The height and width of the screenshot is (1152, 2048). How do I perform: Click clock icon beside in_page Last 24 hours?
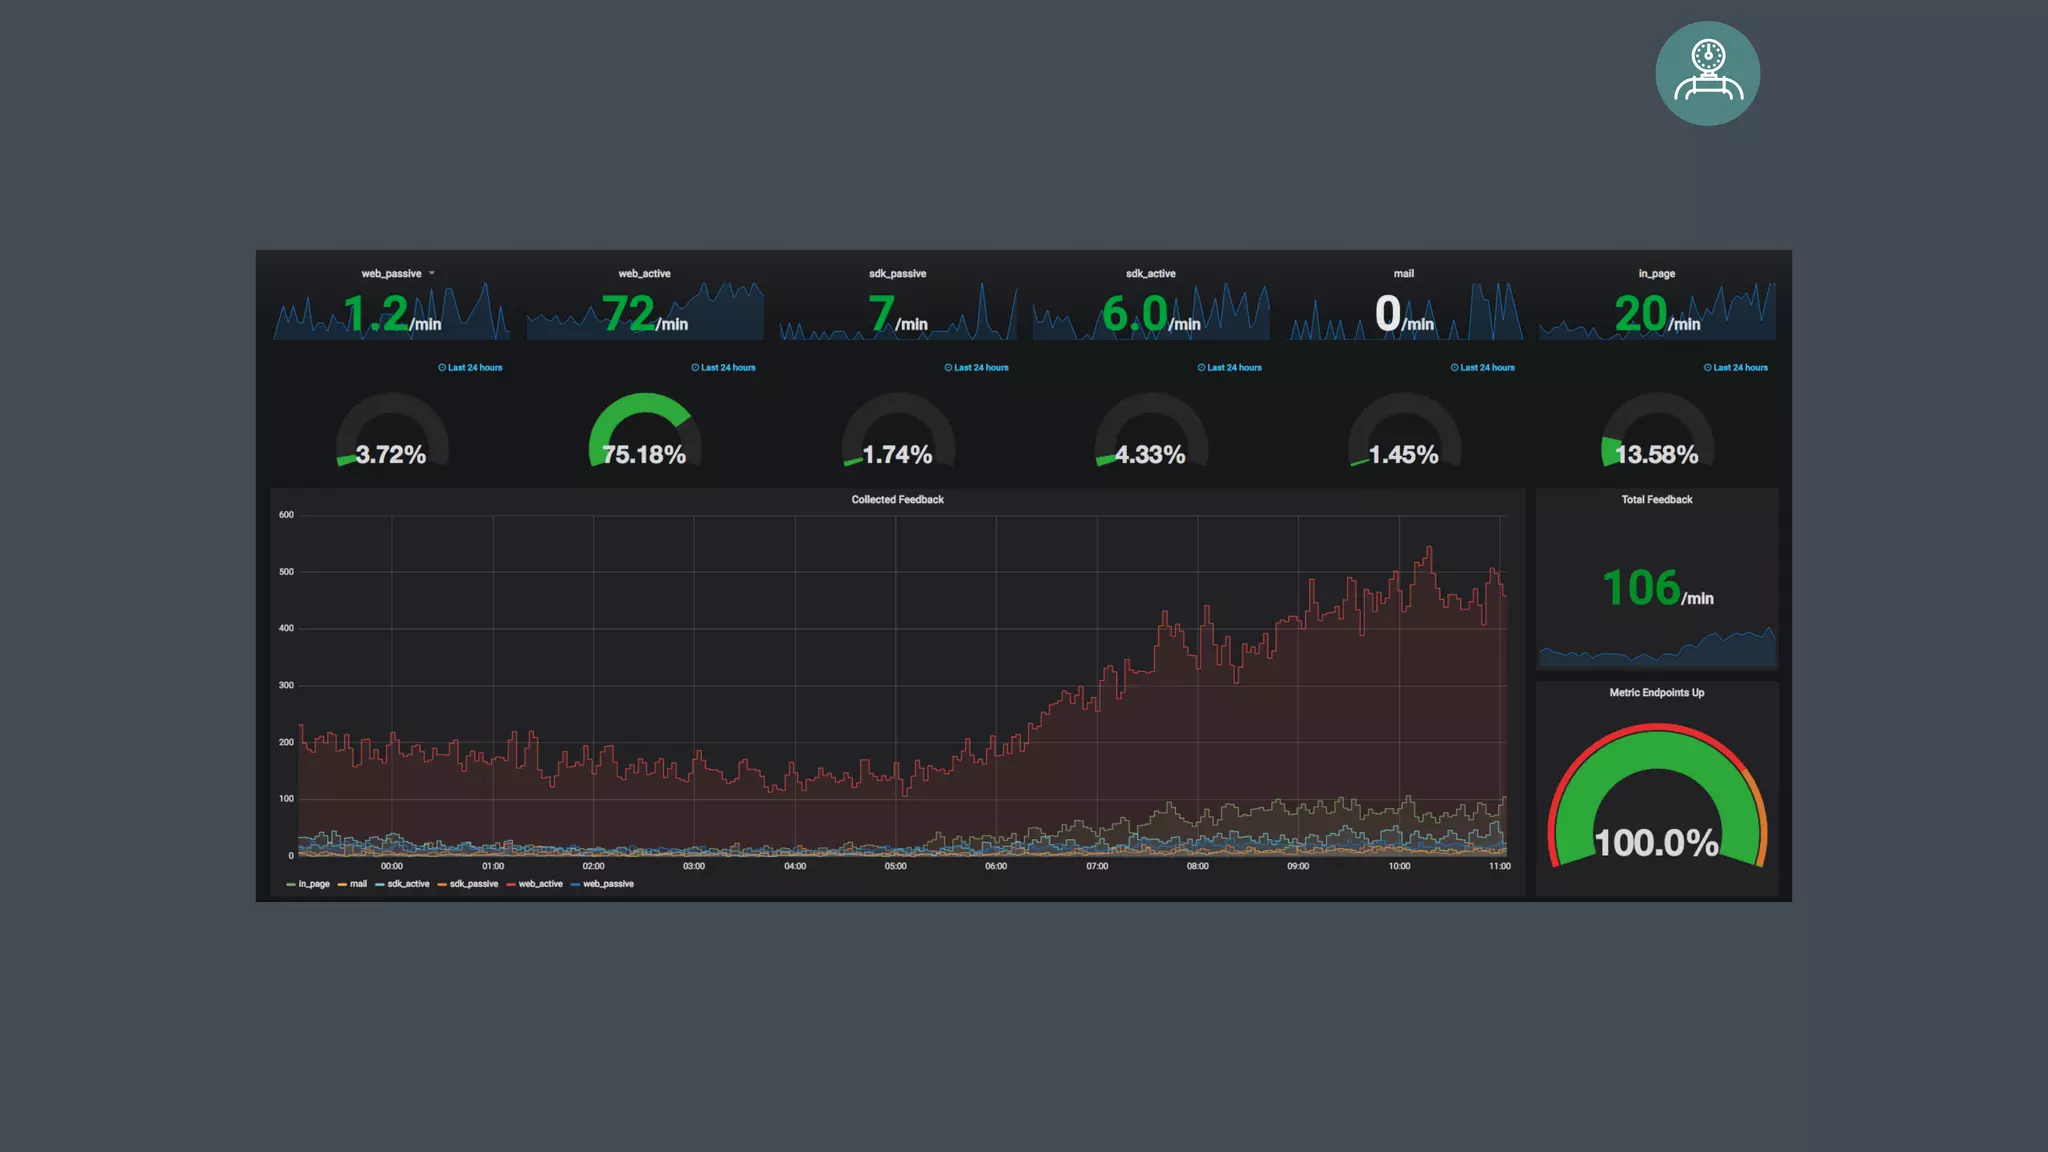1707,368
